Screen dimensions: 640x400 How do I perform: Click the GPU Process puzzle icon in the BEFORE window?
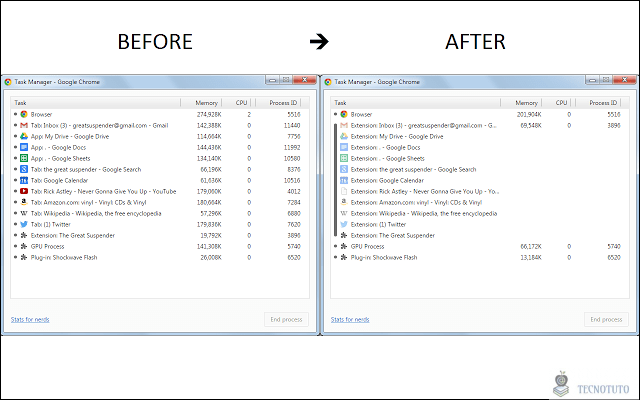tap(24, 247)
